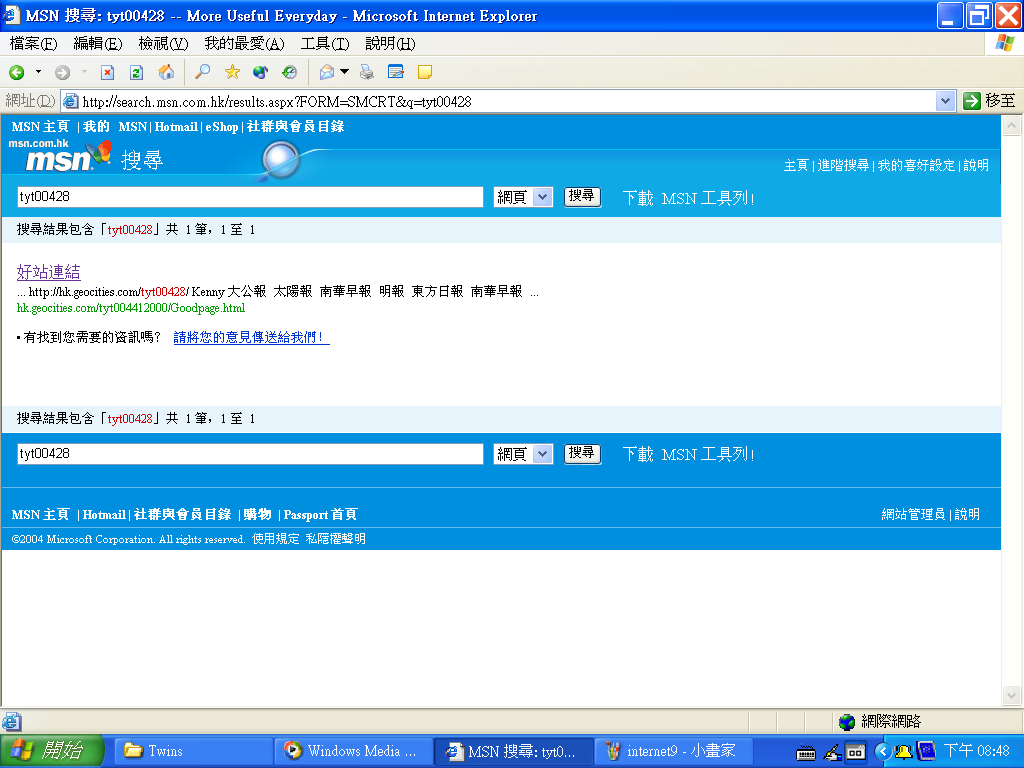Open the Media pane globe icon
Viewport: 1024px width, 768px height.
point(261,72)
